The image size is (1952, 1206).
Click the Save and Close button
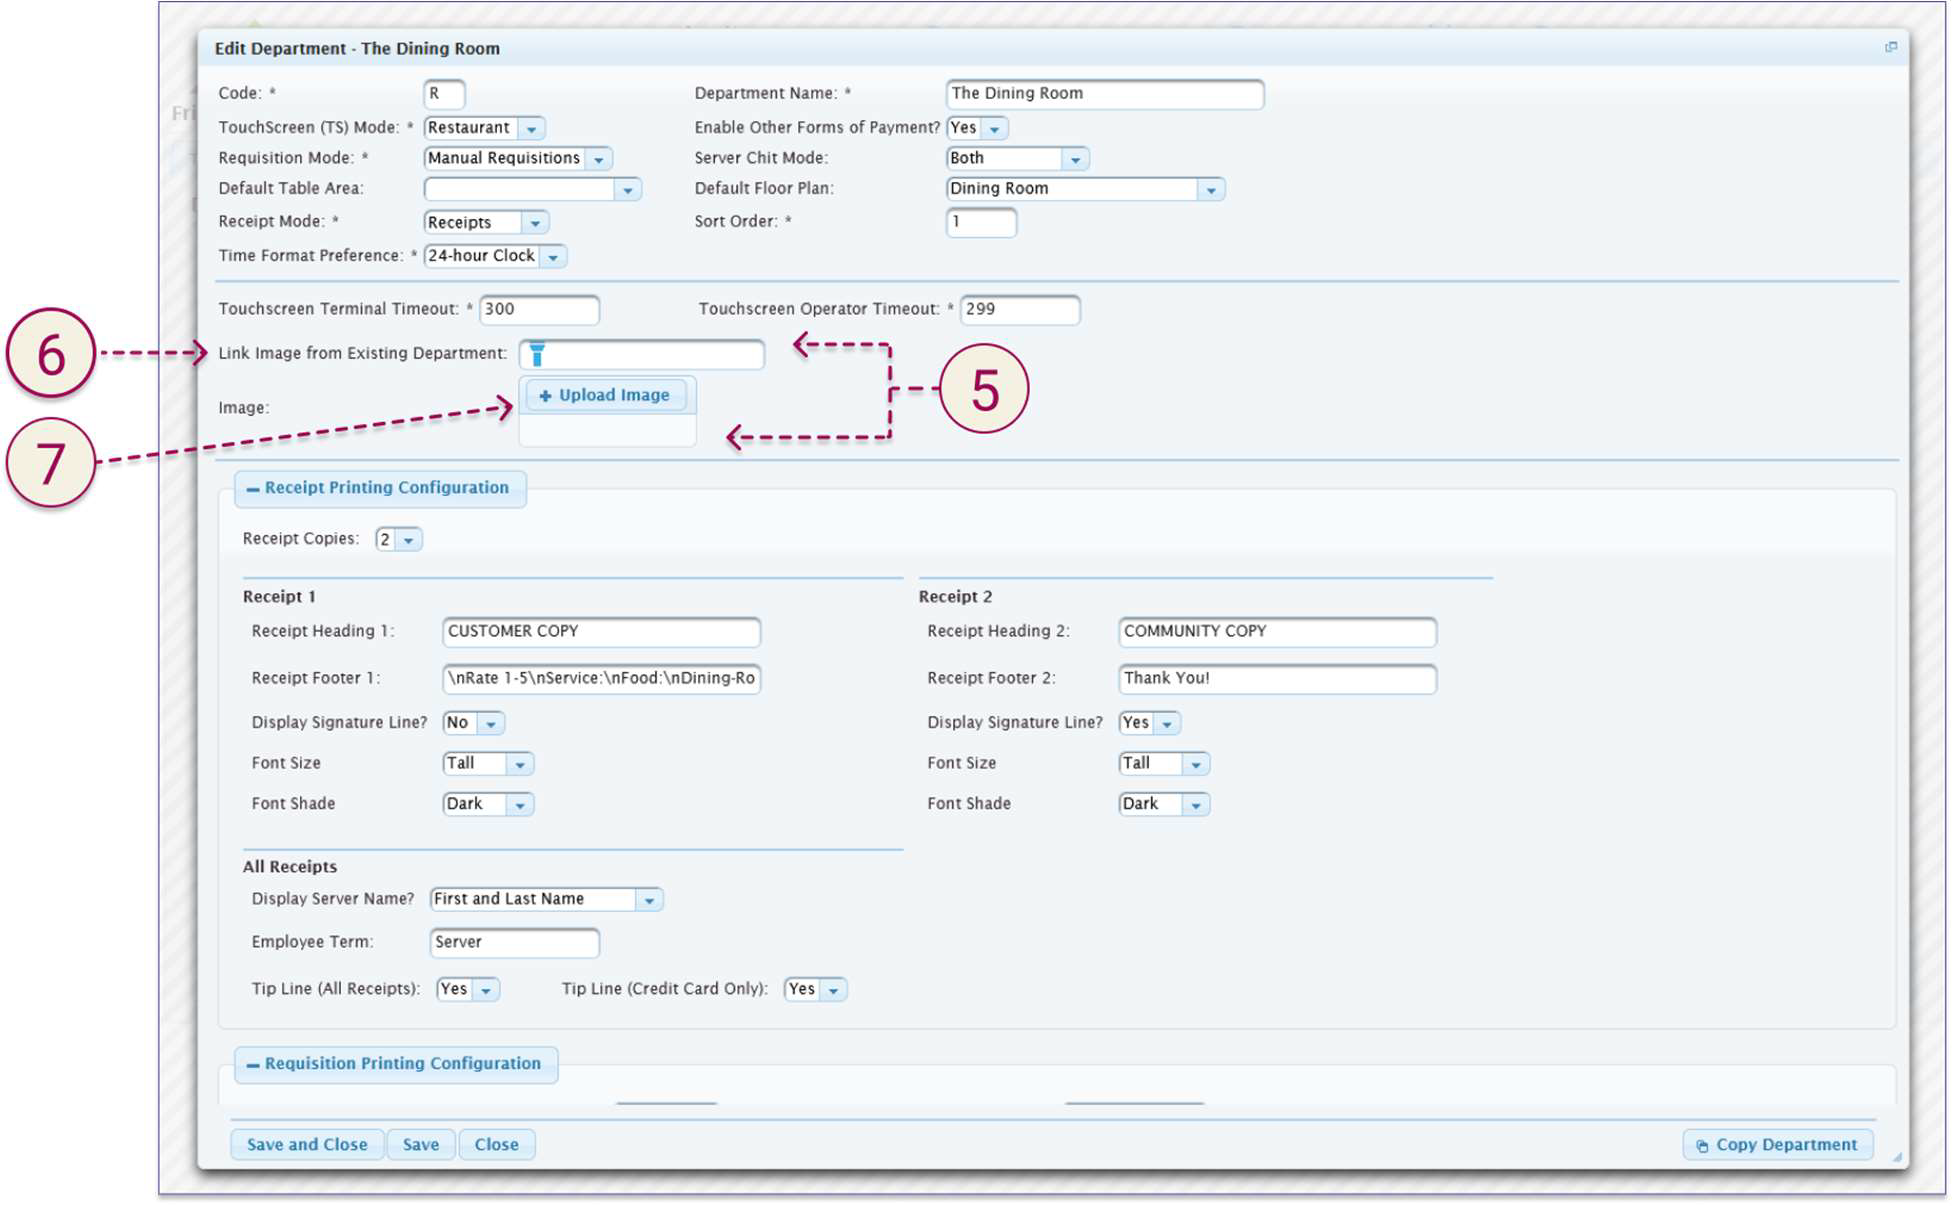click(x=307, y=1144)
